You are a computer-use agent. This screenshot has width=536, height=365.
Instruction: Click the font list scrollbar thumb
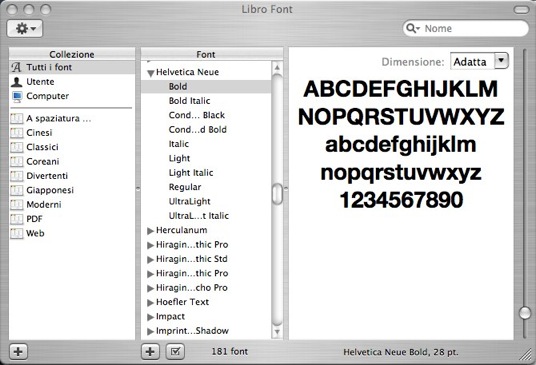(x=277, y=194)
